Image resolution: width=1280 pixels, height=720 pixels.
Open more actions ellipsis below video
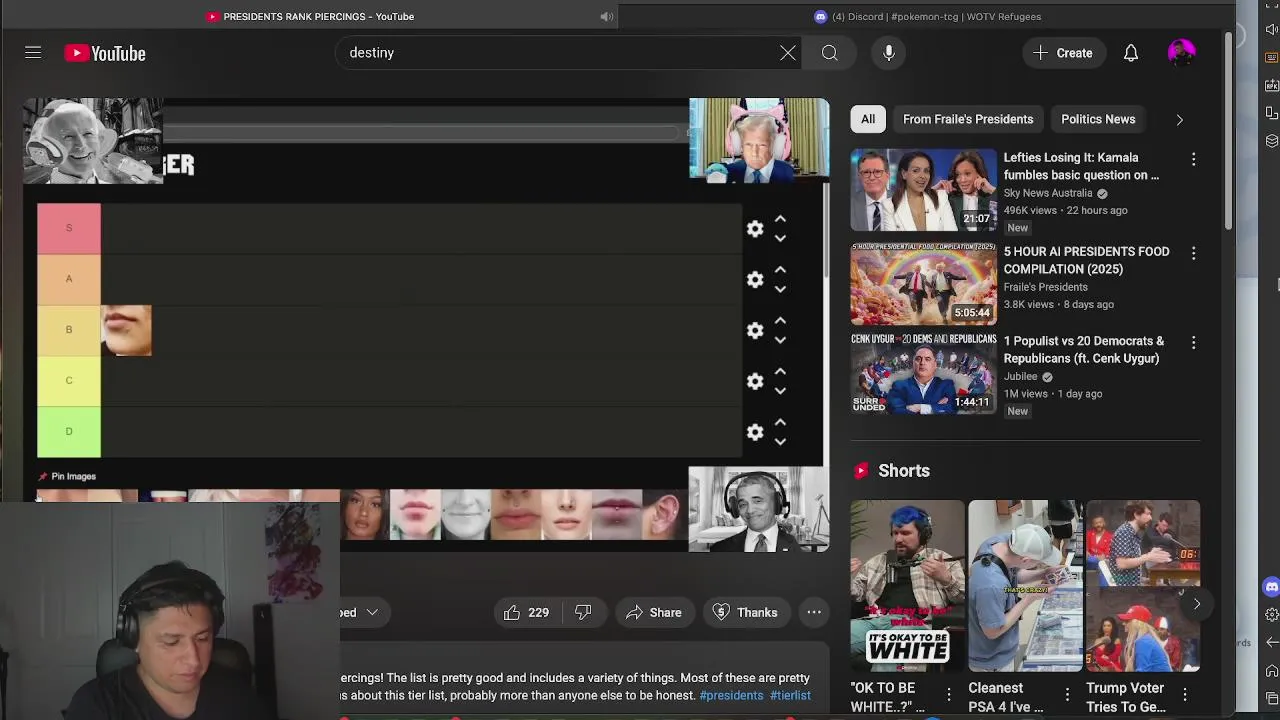814,613
